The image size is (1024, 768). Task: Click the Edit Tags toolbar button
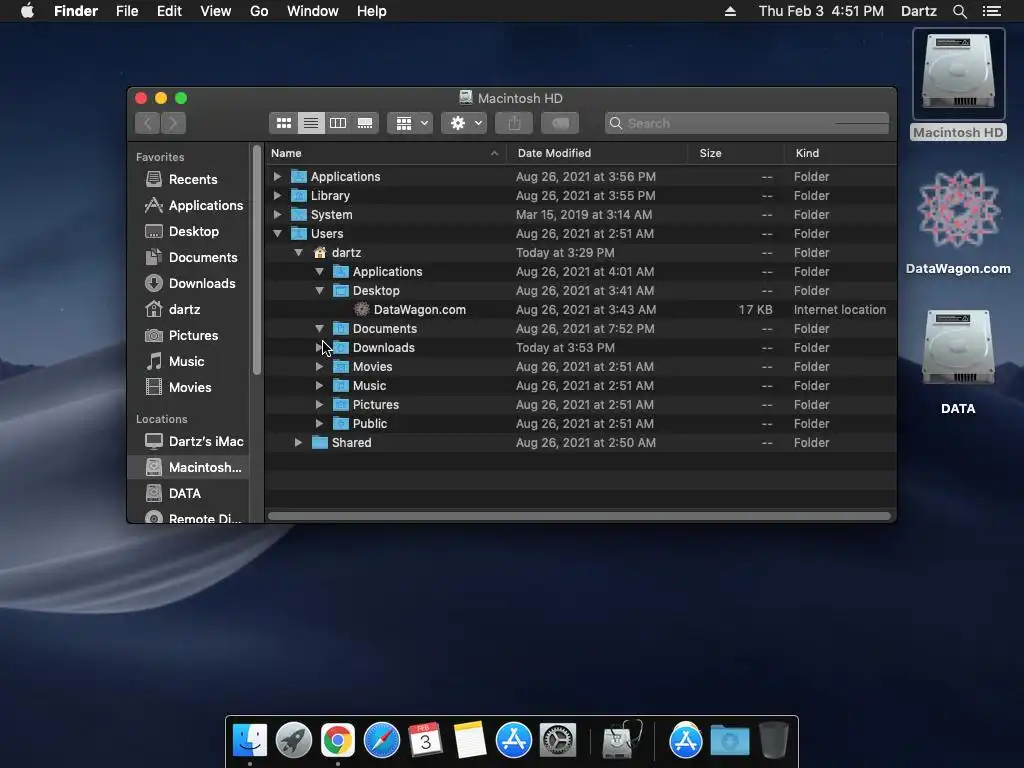coord(560,123)
